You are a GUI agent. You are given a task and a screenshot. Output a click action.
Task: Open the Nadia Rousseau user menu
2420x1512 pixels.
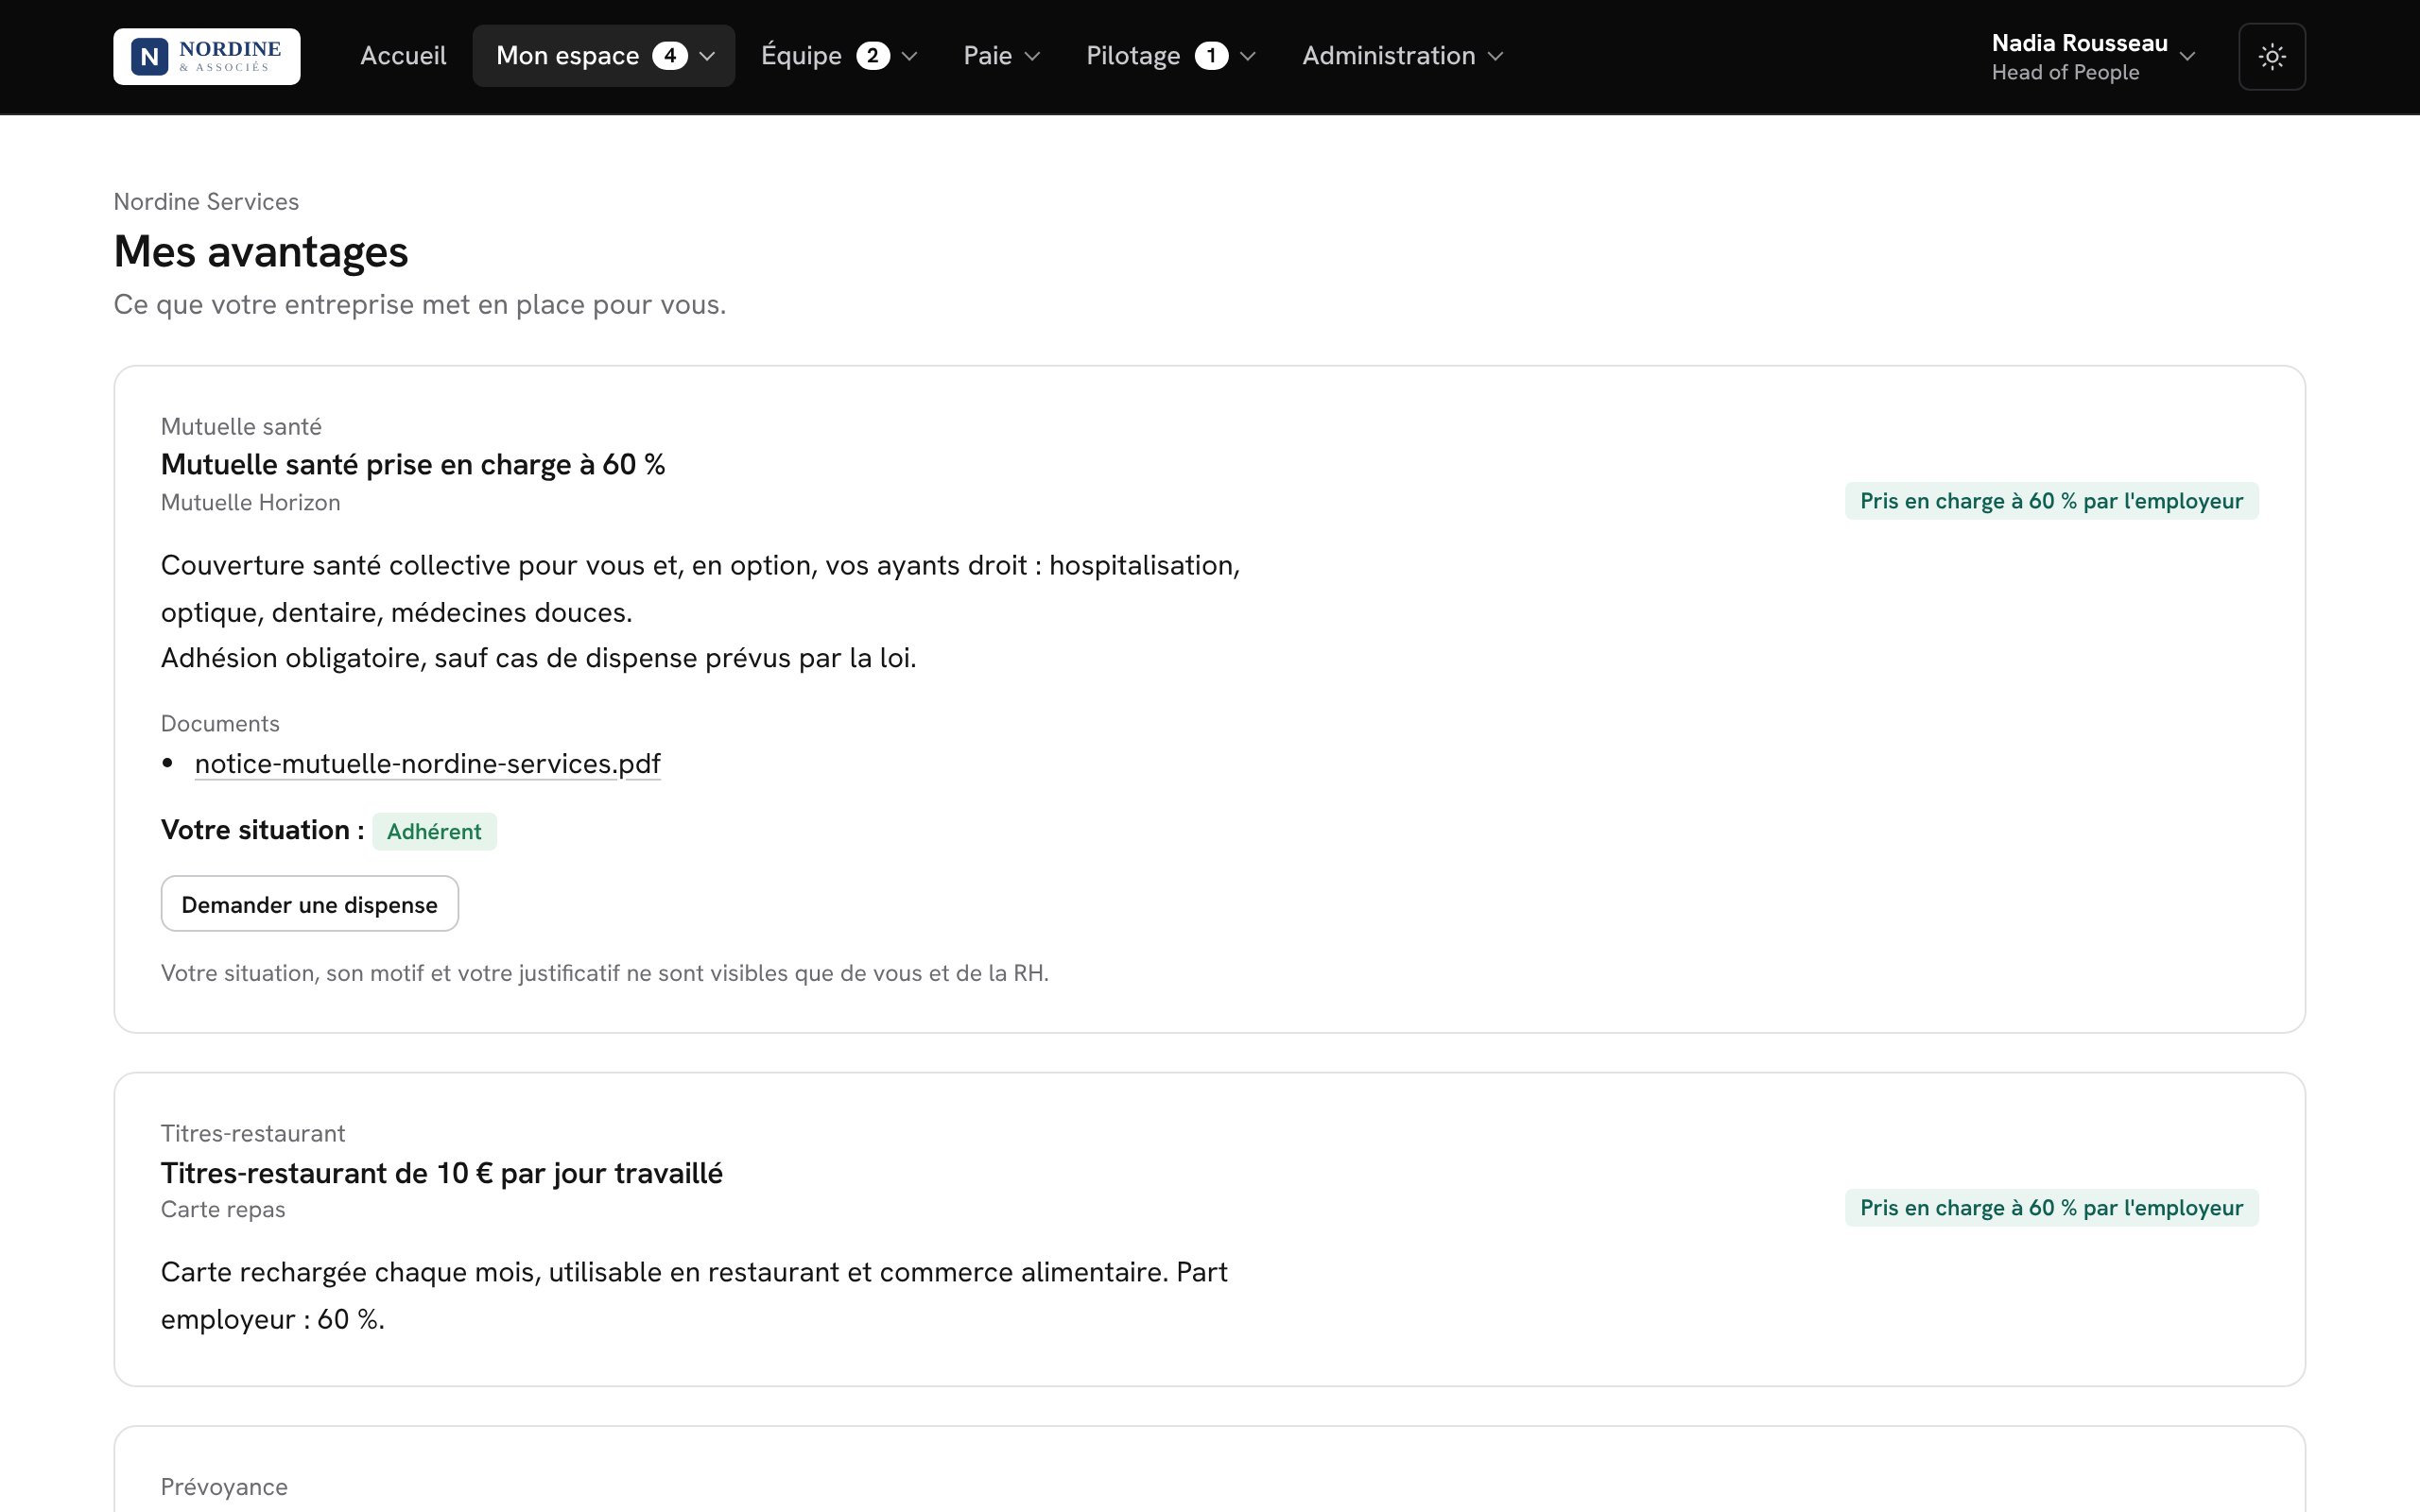(x=2093, y=57)
